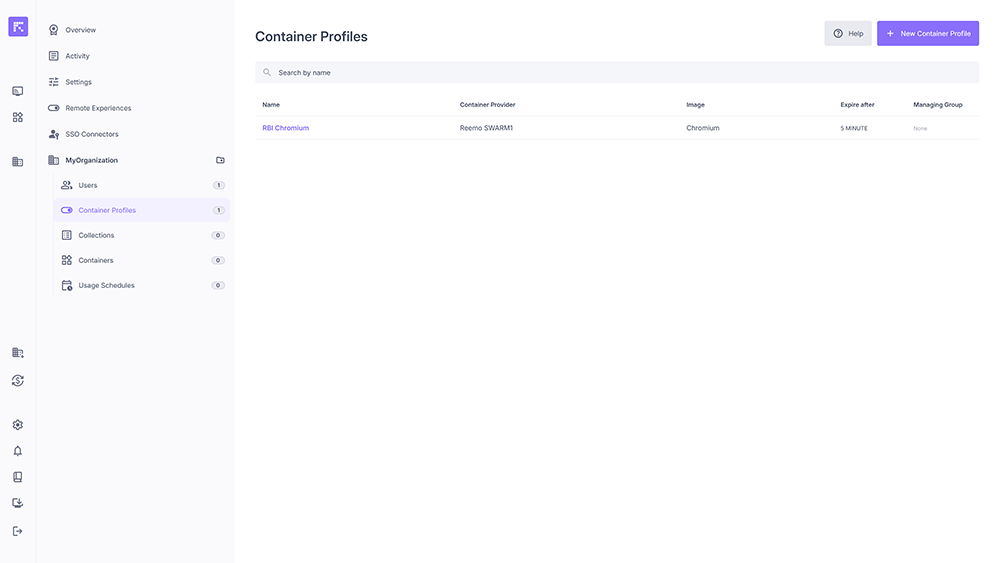
Task: Click the download client icon
Action: click(18, 503)
